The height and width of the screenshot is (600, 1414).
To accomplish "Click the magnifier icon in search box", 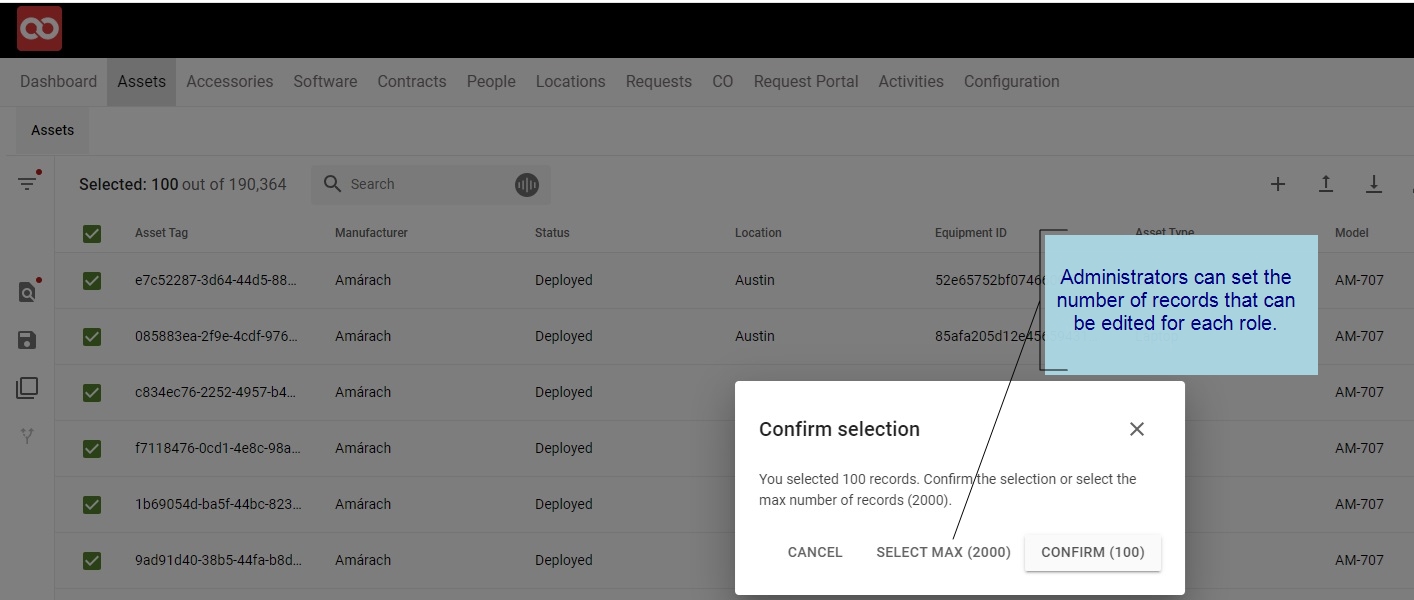I will tap(333, 184).
